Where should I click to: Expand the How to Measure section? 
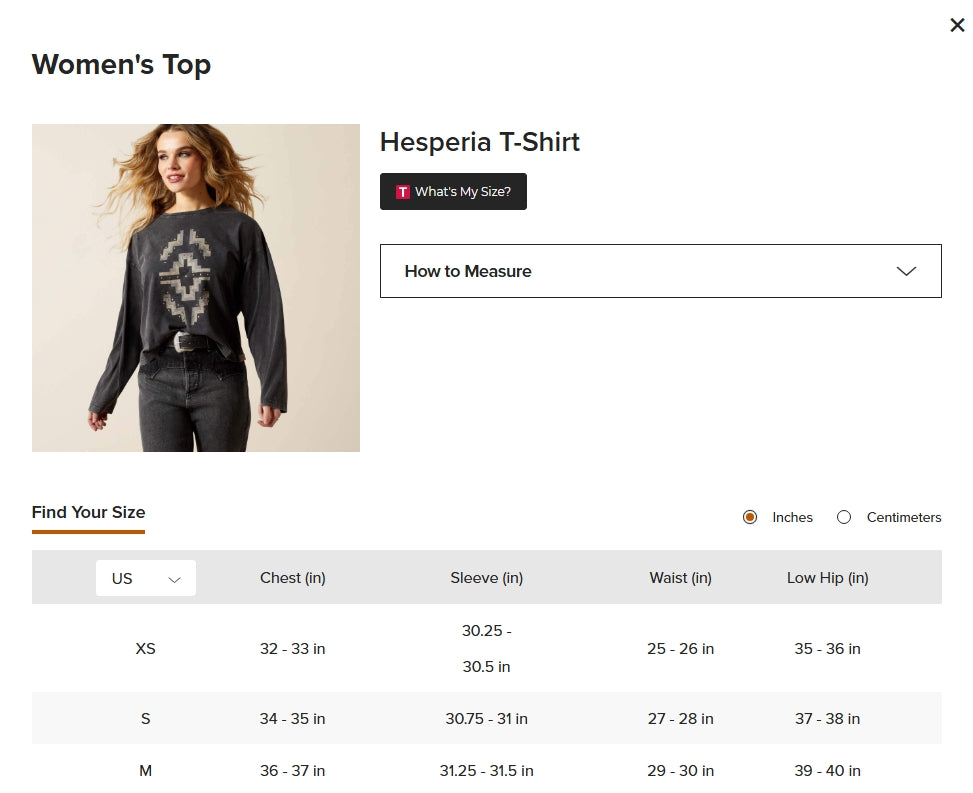point(660,271)
